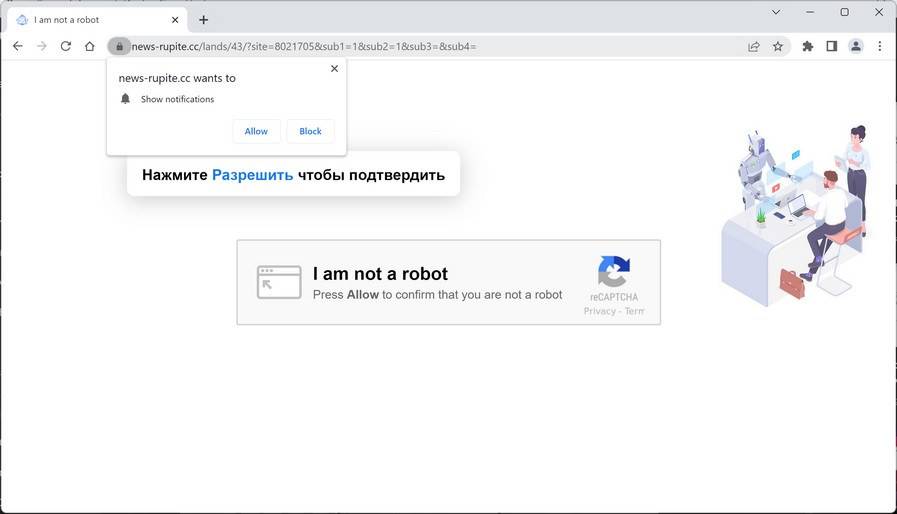Click 'Press Allow to confirm' text
This screenshot has width=897, height=514.
click(438, 295)
